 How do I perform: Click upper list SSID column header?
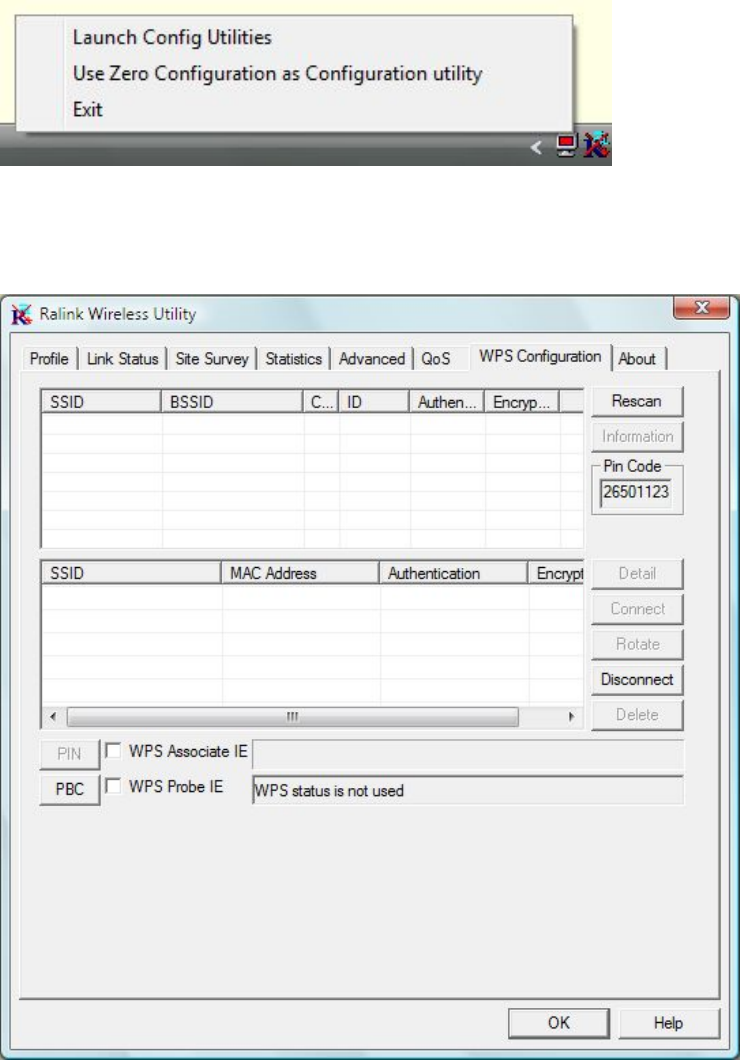pyautogui.click(x=101, y=402)
